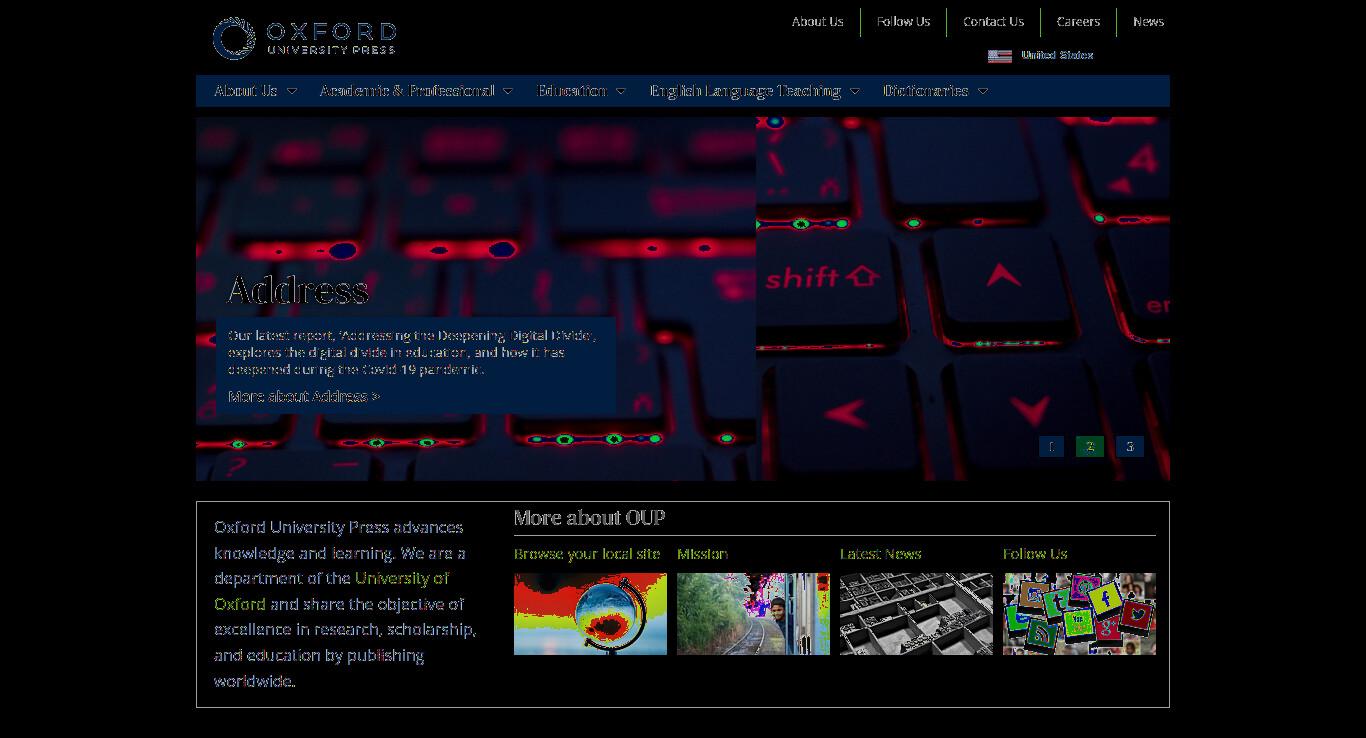Click the Oxford University Press logo
Screen dimensions: 1366x738
point(304,38)
